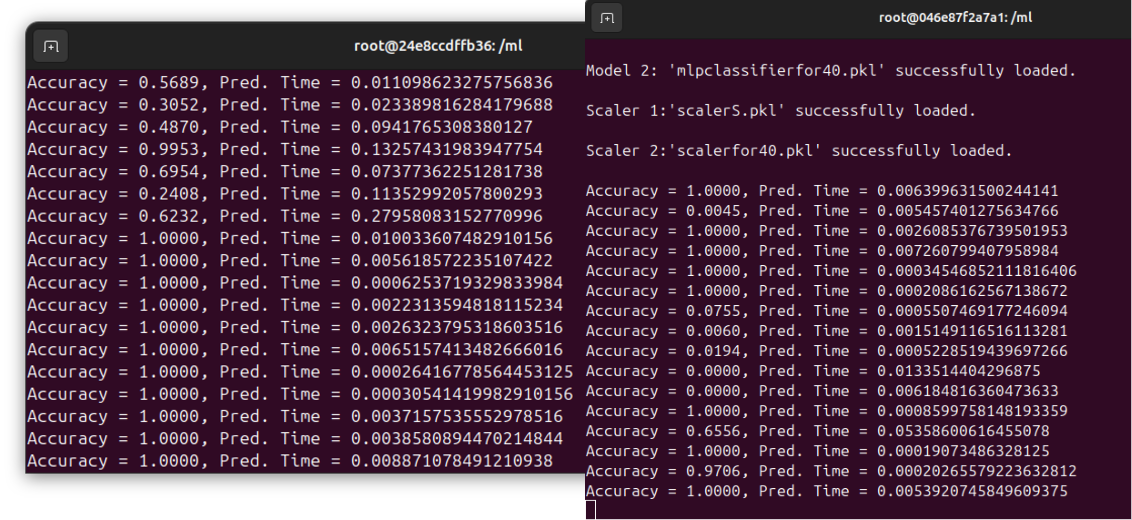This screenshot has width=1132, height=520.
Task: Click the cursor prompt in right terminal
Action: (x=590, y=510)
